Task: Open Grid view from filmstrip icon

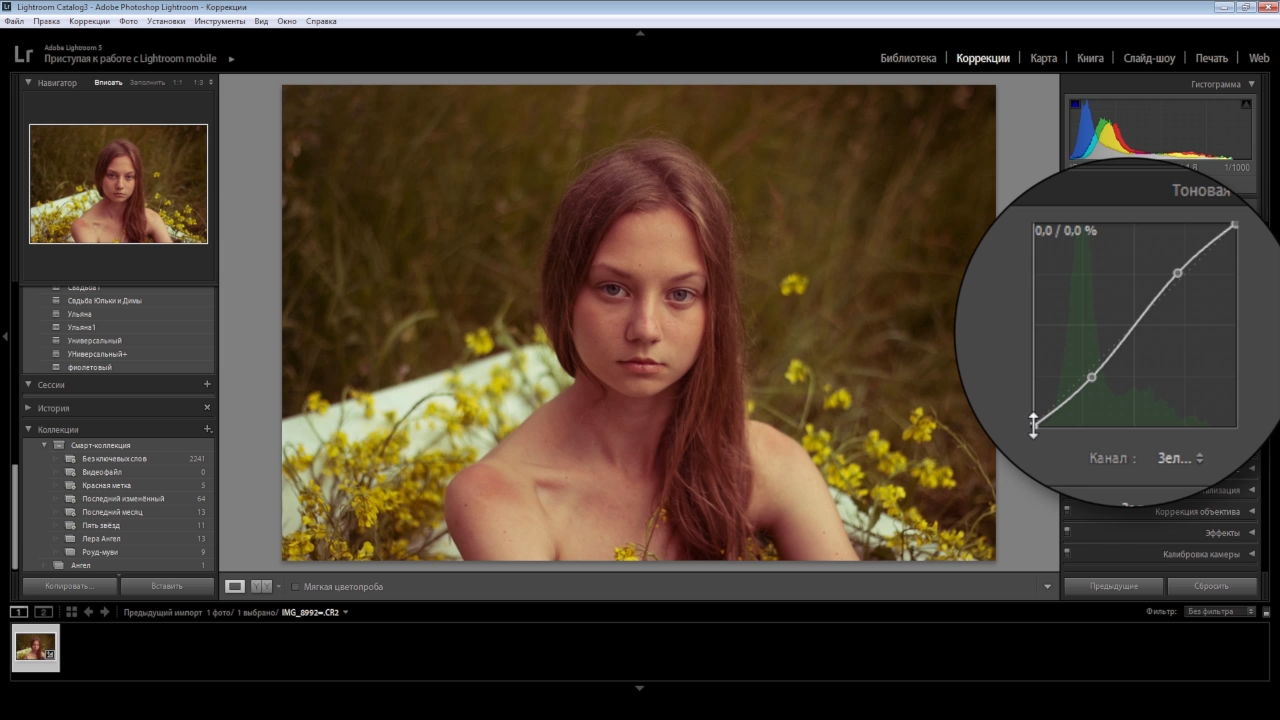Action: (x=71, y=612)
